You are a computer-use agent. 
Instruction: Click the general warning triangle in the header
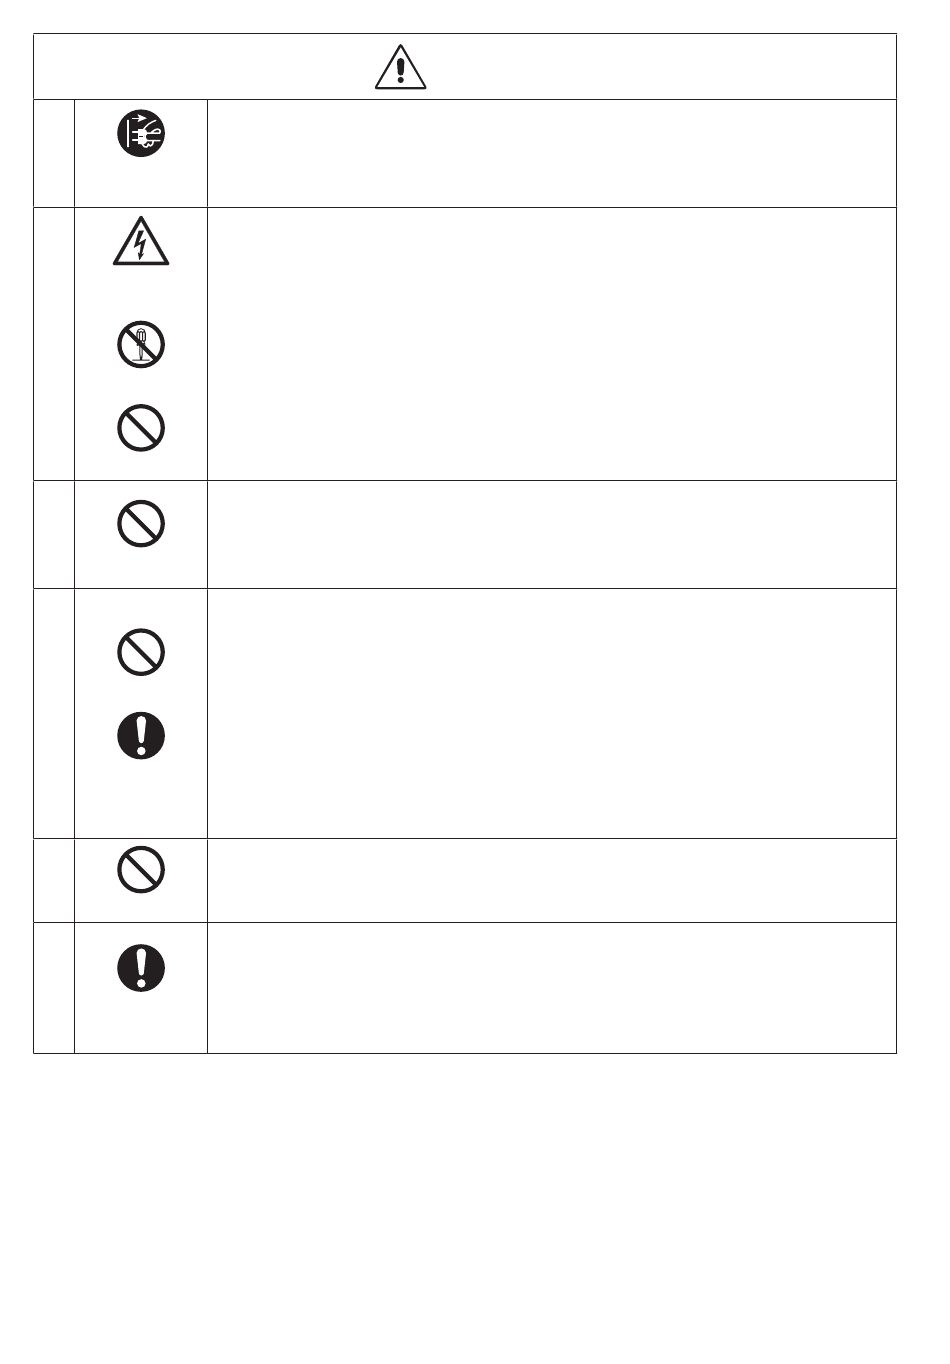[x=401, y=68]
